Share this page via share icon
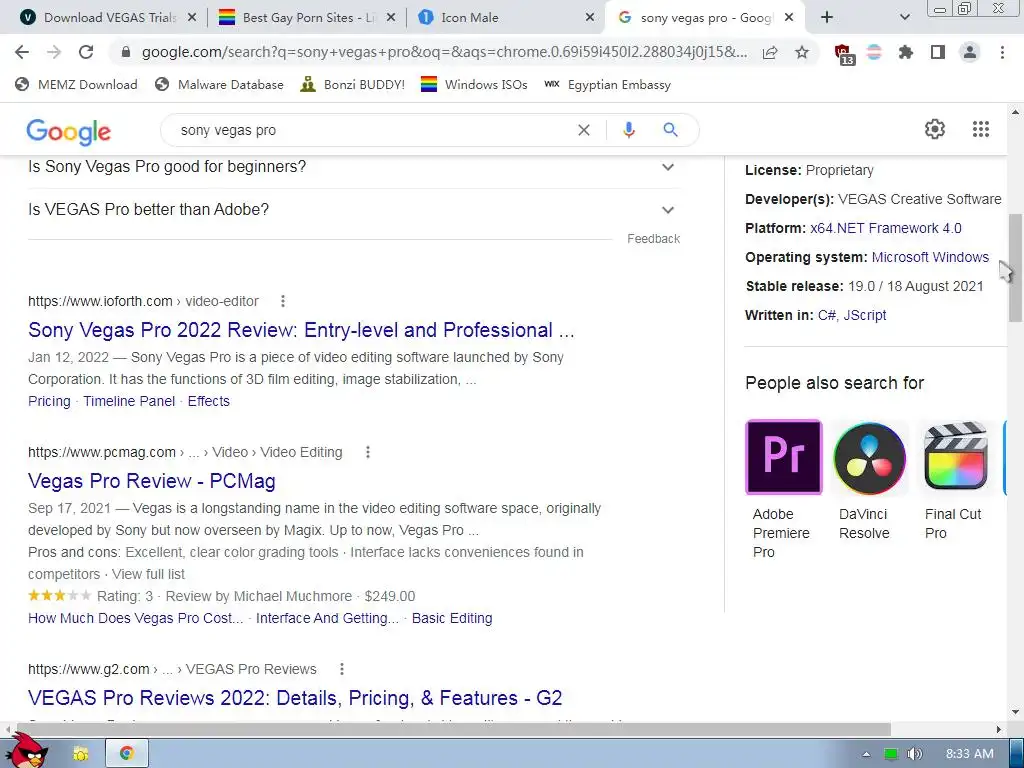 [x=770, y=52]
